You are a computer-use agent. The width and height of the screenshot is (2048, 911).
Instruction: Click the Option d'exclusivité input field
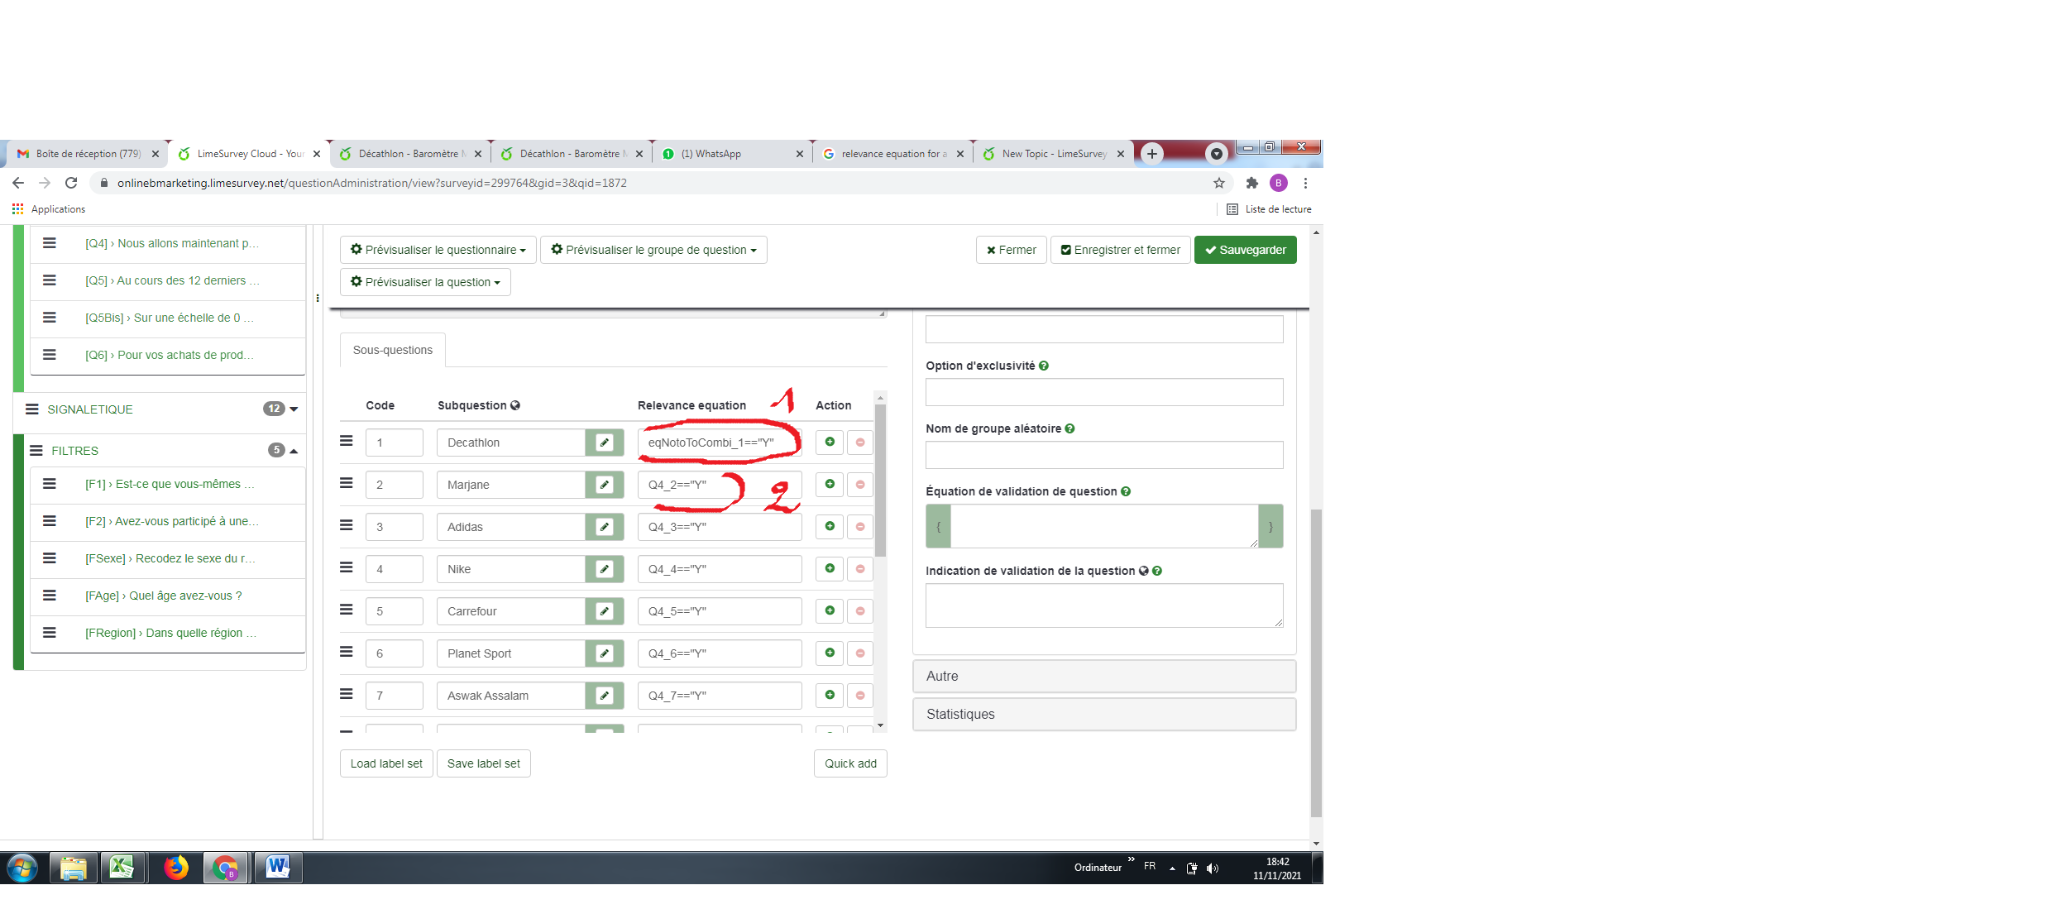click(1104, 392)
